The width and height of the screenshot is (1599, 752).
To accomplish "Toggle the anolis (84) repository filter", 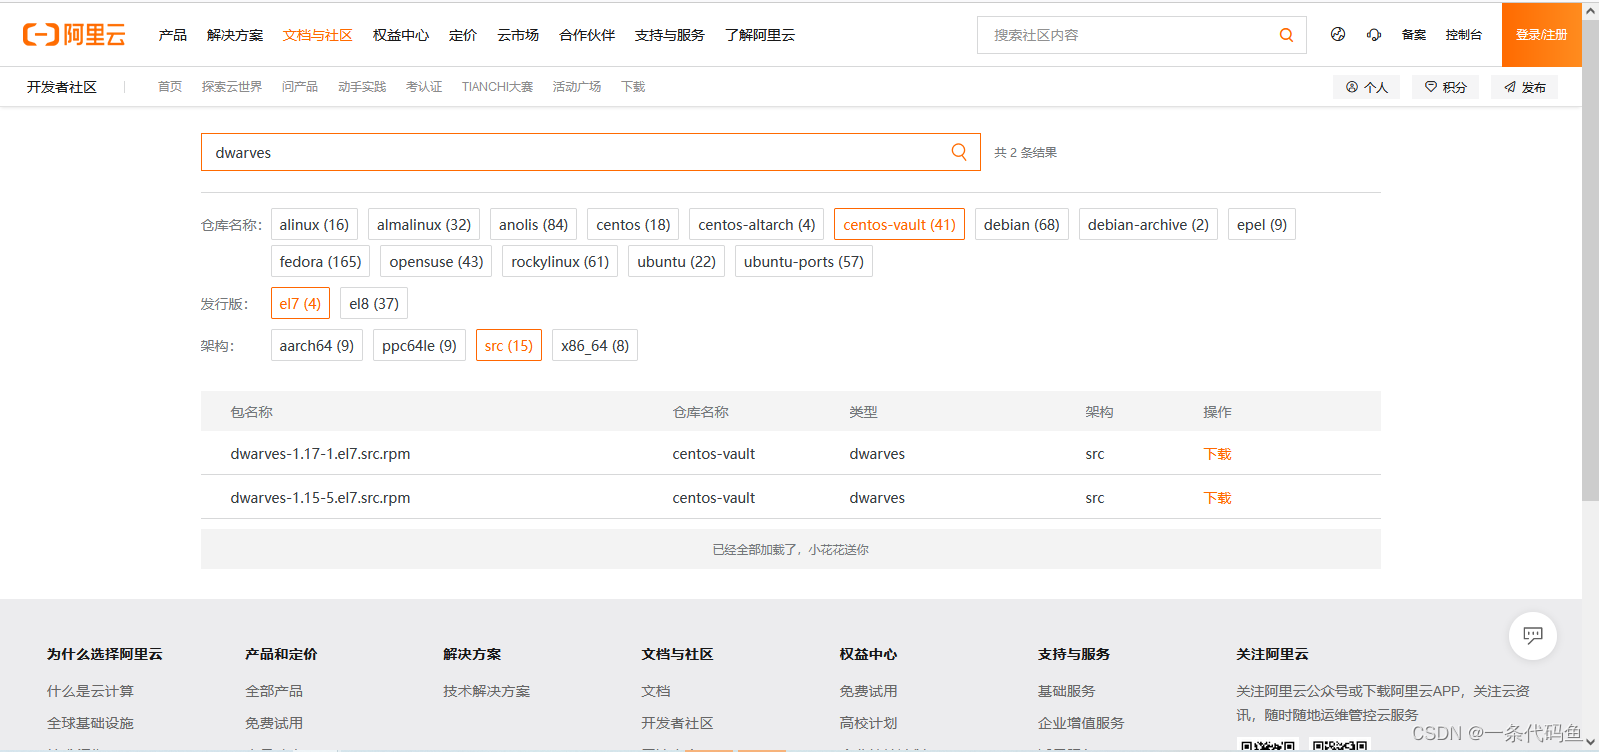I will point(533,224).
